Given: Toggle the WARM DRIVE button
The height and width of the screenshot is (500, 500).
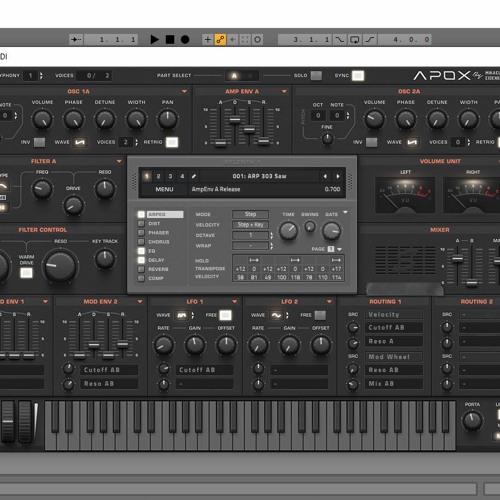Looking at the screenshot, I should [26, 273].
